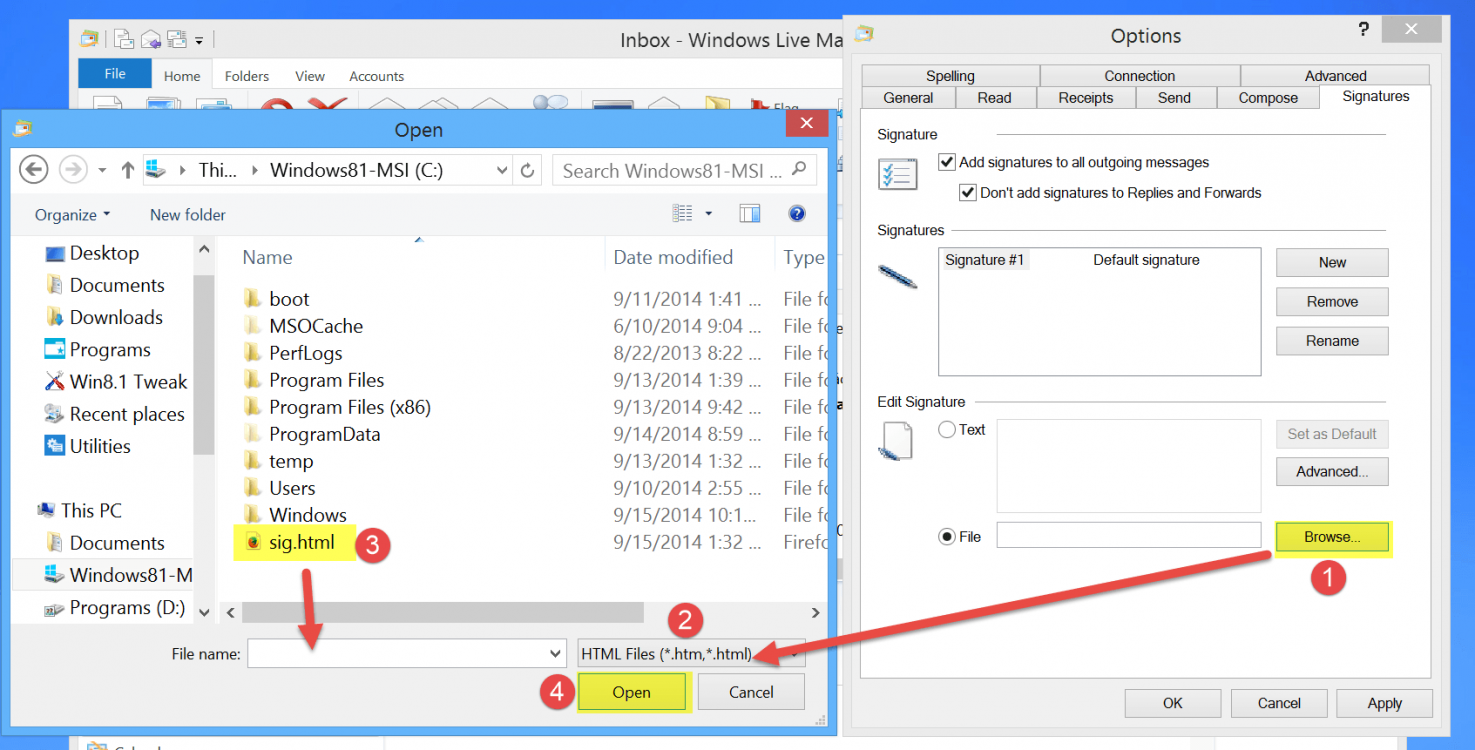
Task: Click the Open button in the file dialog
Action: pos(632,692)
